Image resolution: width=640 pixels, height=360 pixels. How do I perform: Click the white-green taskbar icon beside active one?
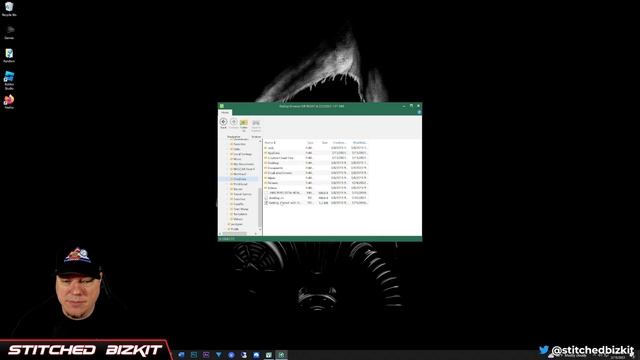pos(269,355)
